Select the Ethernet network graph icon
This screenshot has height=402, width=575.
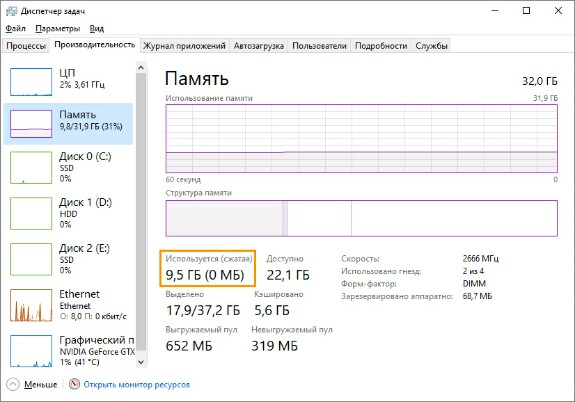(x=31, y=305)
